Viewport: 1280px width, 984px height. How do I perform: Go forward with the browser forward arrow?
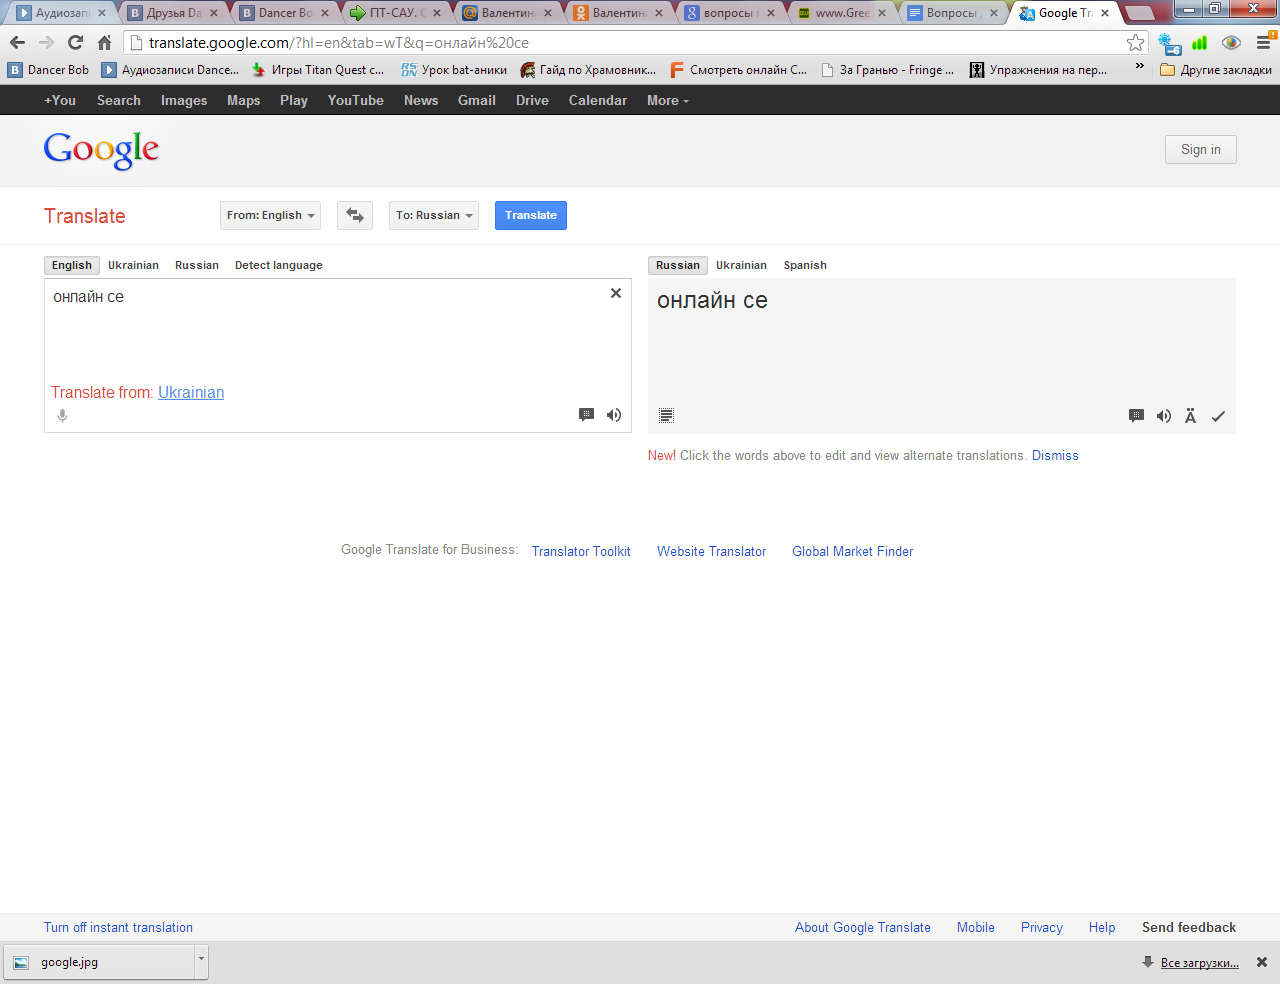tap(46, 43)
